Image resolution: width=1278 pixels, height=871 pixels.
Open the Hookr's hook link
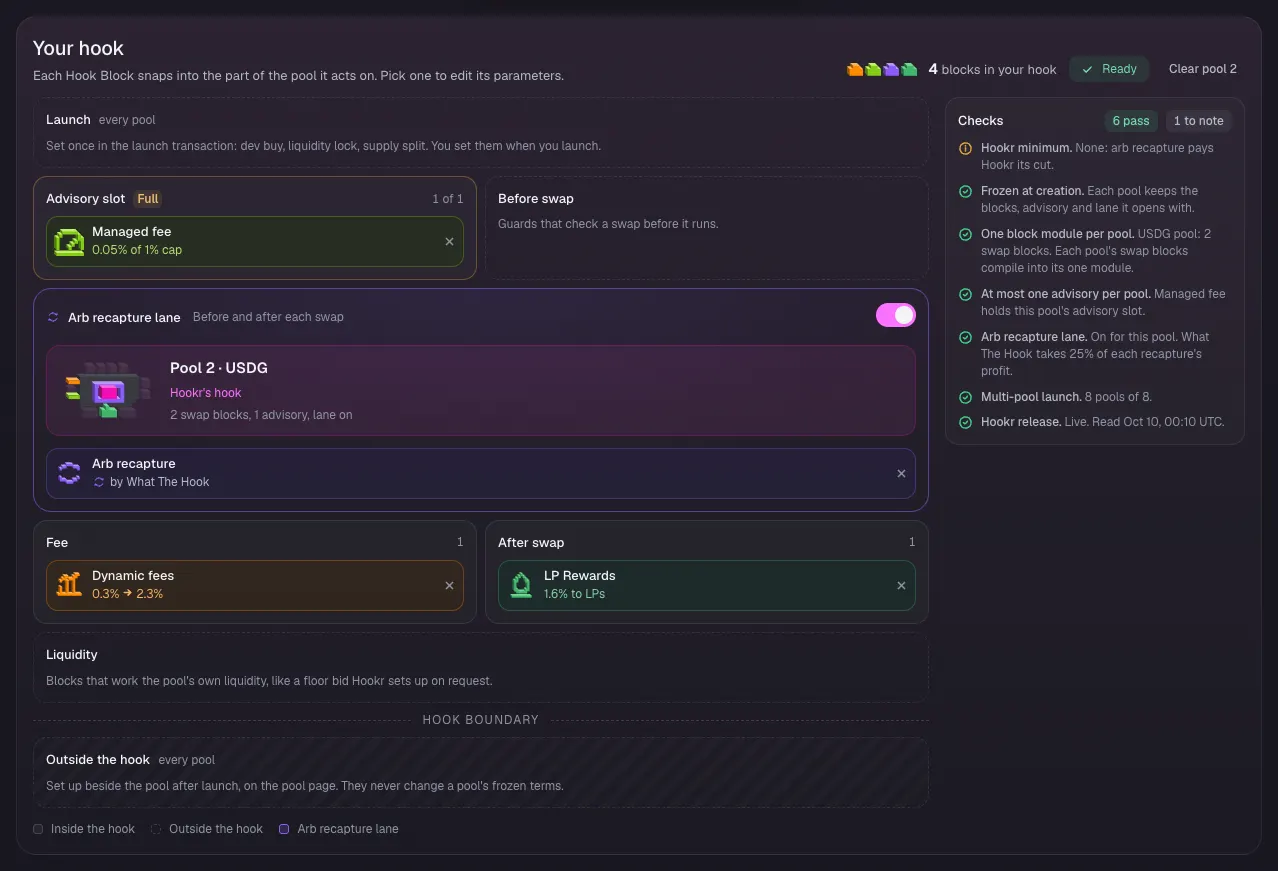click(x=206, y=393)
